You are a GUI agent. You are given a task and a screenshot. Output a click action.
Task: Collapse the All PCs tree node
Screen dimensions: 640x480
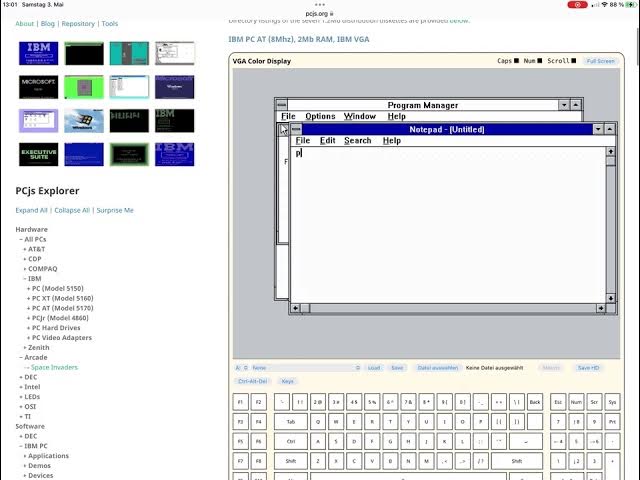coord(33,239)
